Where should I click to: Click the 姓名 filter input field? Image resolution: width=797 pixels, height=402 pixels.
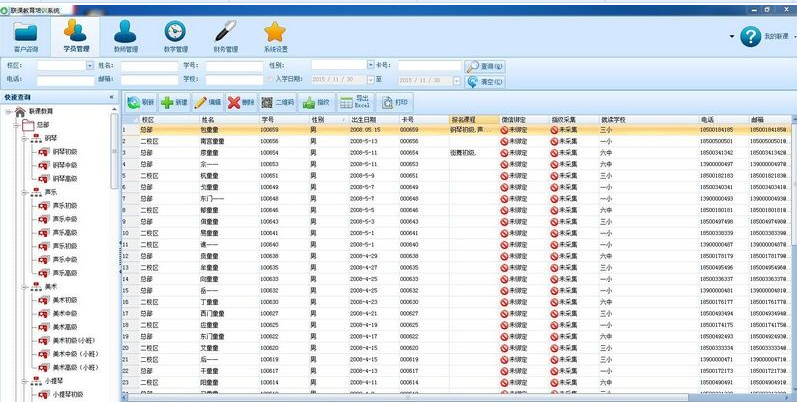coord(149,67)
